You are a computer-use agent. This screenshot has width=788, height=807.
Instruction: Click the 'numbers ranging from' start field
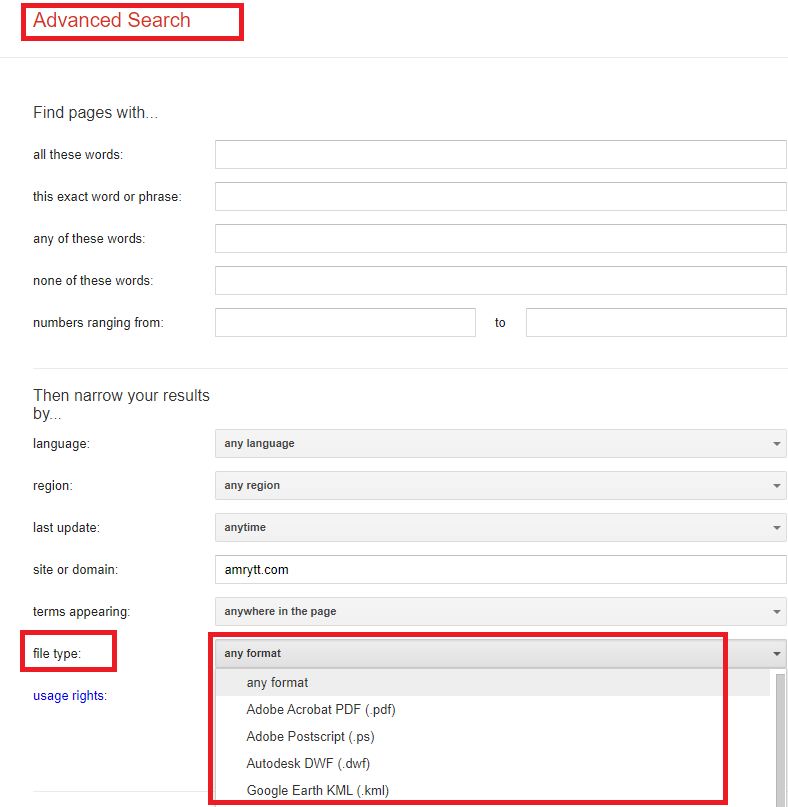coord(345,323)
